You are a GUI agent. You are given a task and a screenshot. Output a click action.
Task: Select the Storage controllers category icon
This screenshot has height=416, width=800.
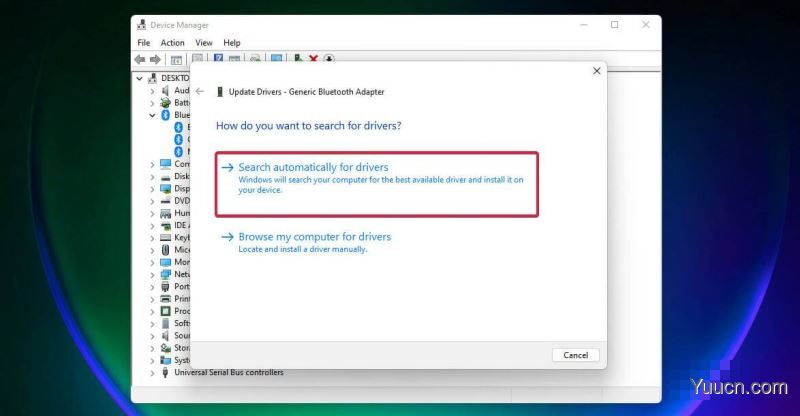click(x=165, y=348)
